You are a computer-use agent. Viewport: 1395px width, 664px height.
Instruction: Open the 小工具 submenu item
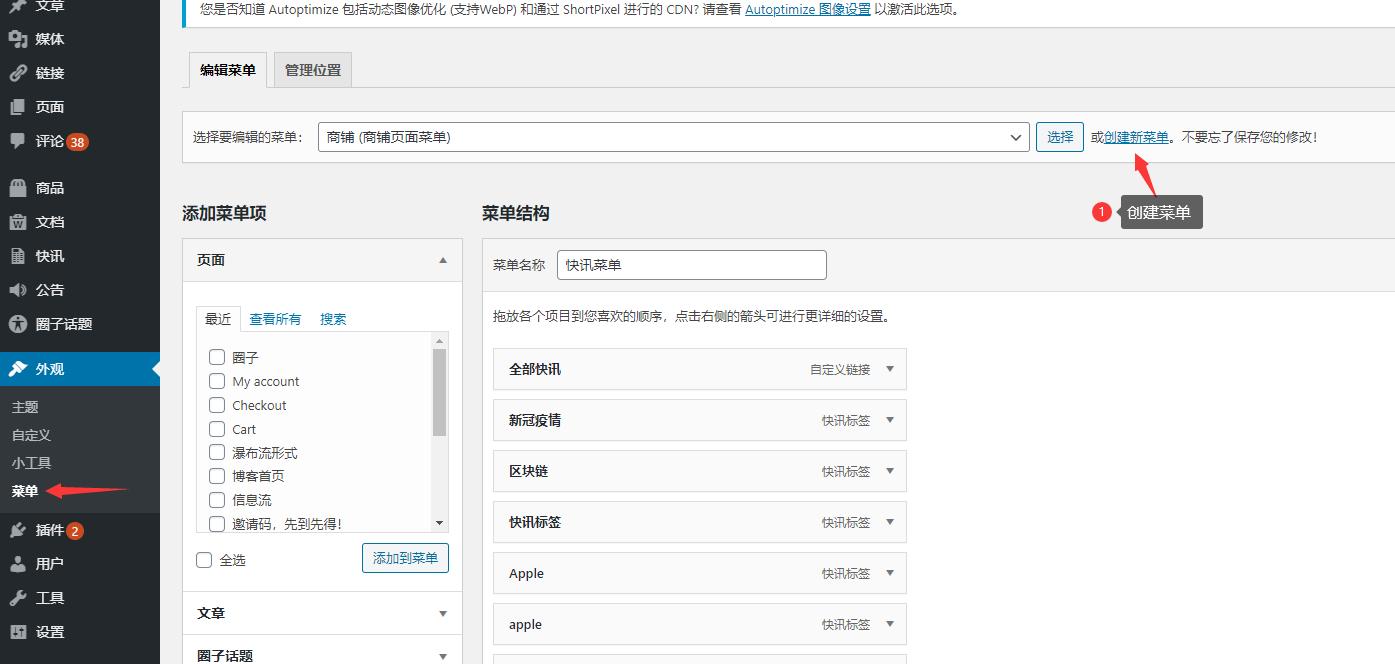click(x=31, y=463)
